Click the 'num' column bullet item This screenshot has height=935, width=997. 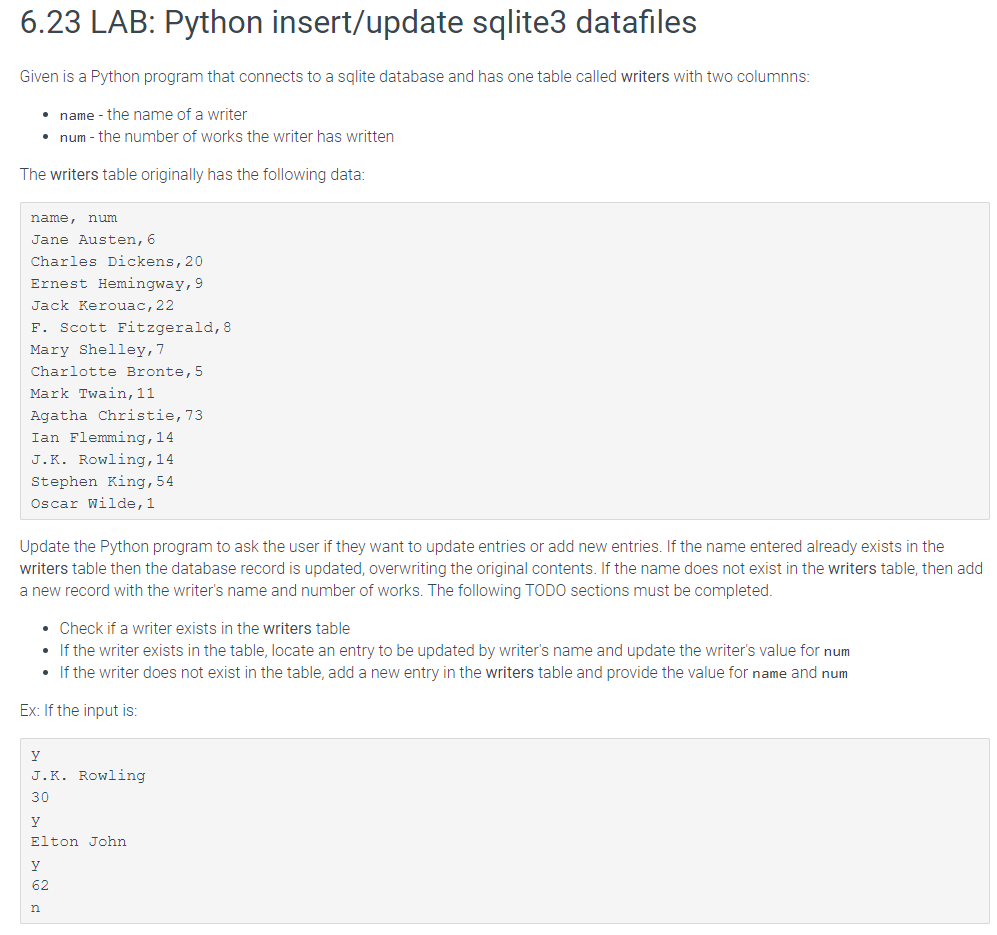[226, 137]
